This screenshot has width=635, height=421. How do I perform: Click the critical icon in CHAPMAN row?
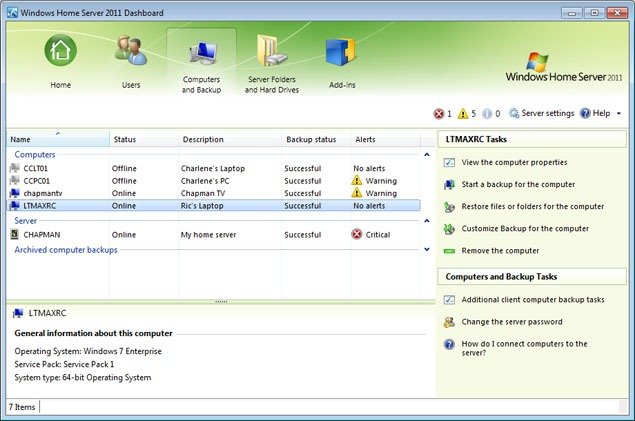356,234
